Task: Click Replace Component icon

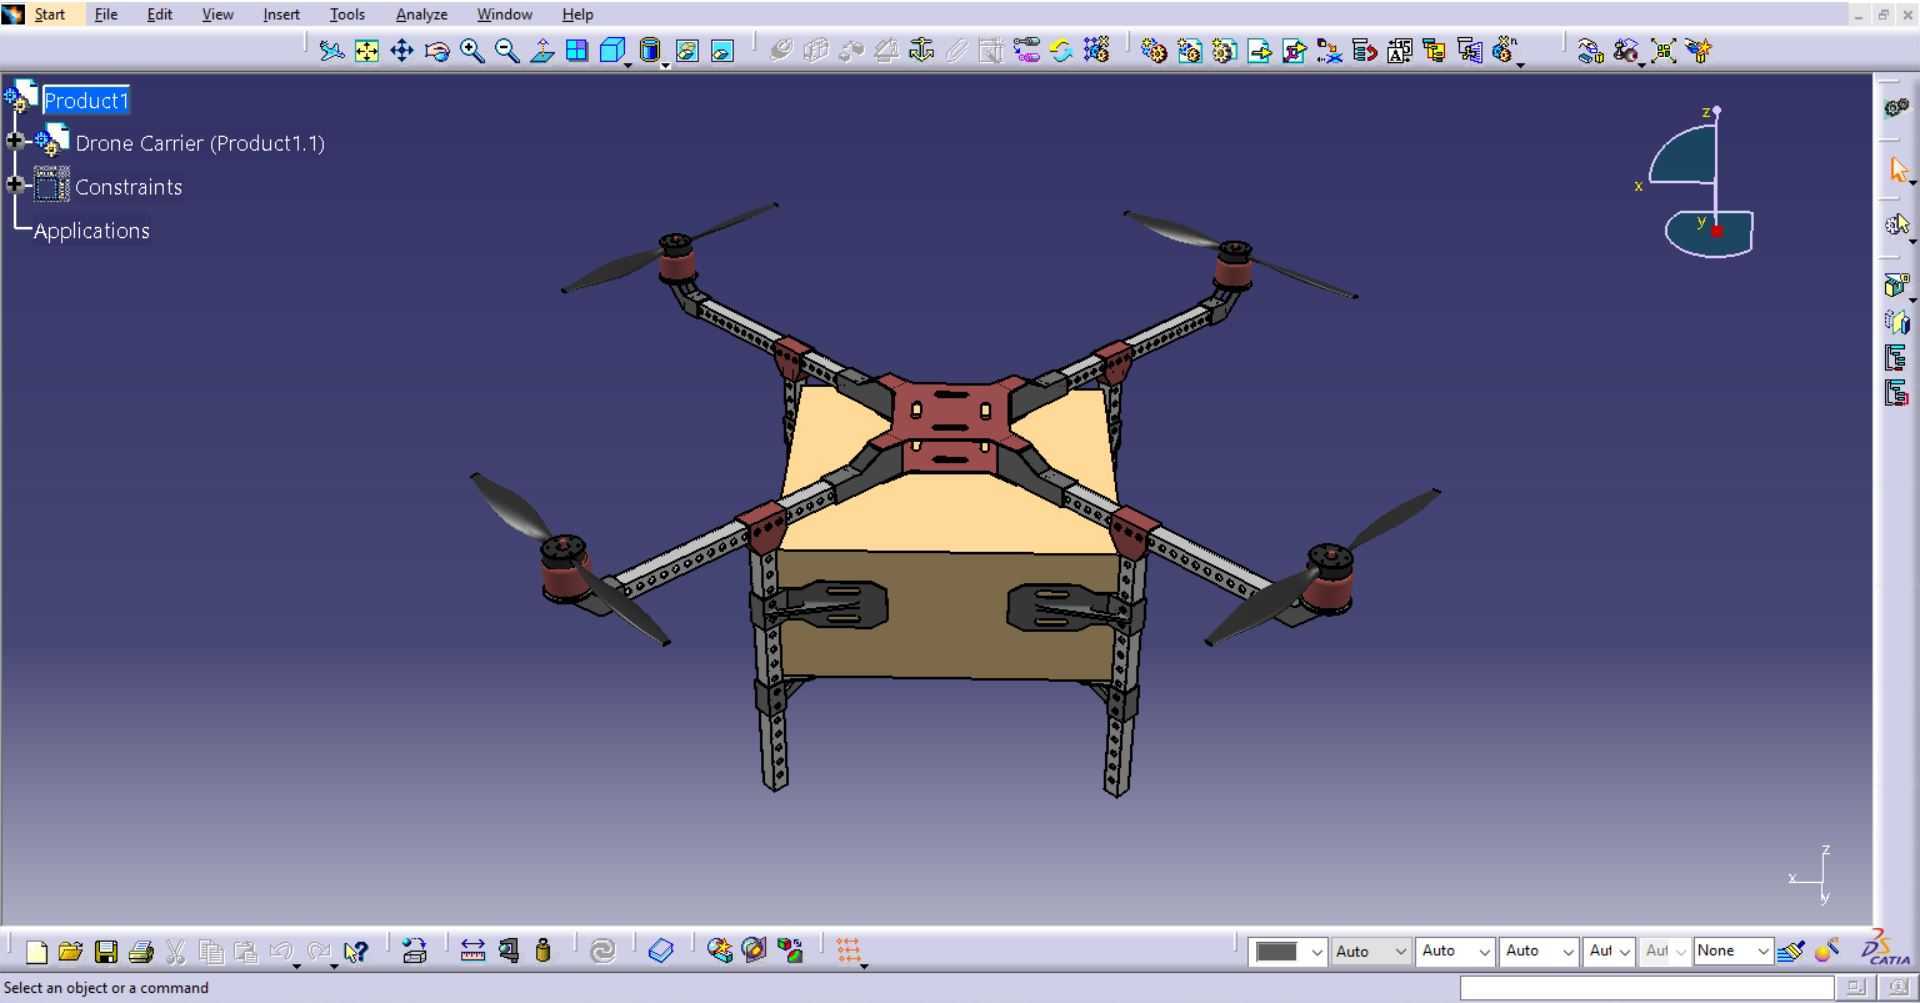Action: tap(1329, 50)
